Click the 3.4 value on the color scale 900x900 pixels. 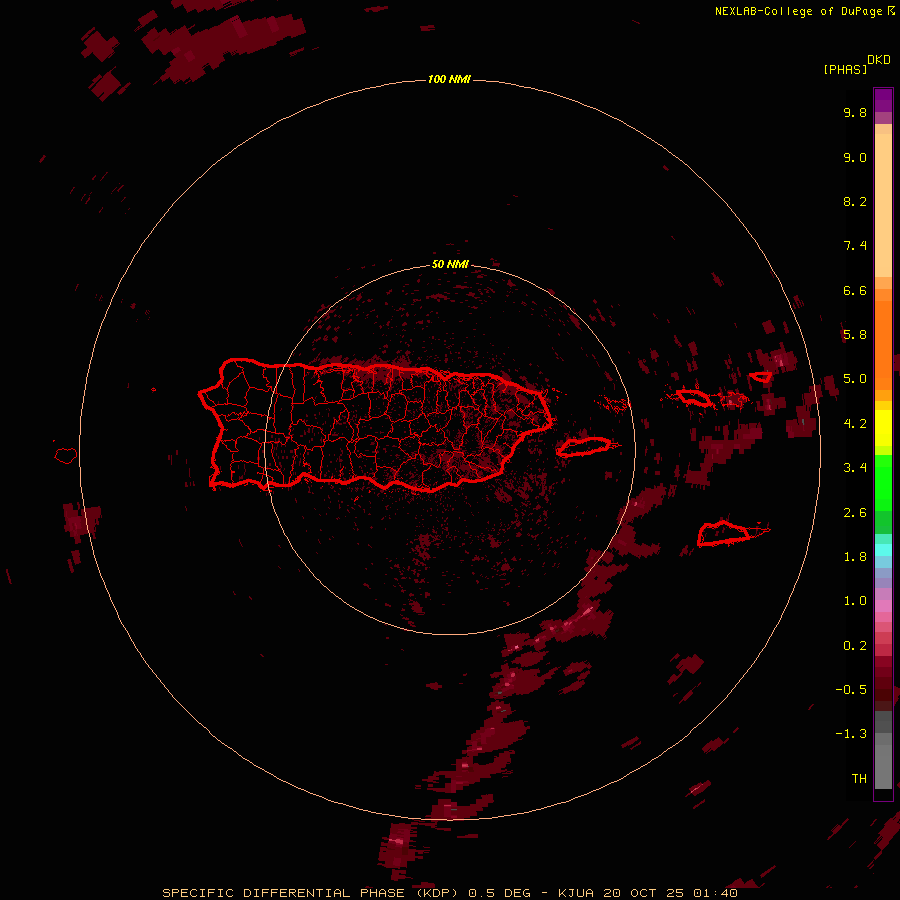coord(855,468)
